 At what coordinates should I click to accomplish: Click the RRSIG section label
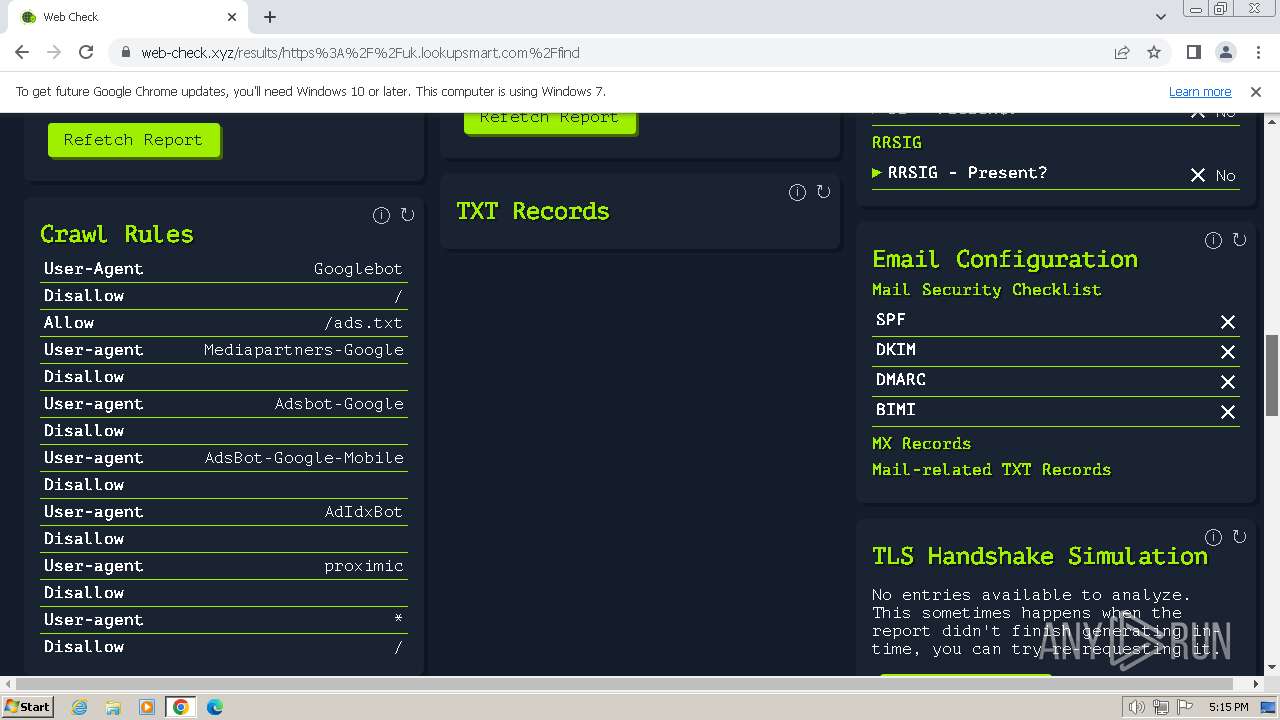coord(897,142)
